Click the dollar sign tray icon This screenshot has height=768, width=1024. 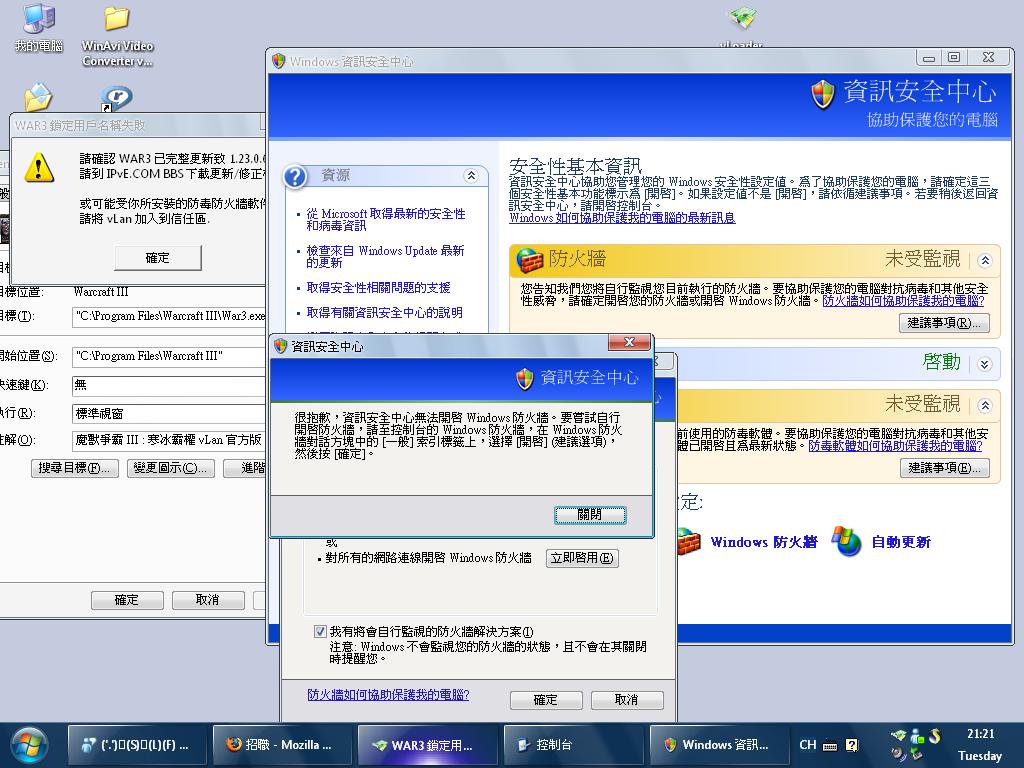point(935,736)
